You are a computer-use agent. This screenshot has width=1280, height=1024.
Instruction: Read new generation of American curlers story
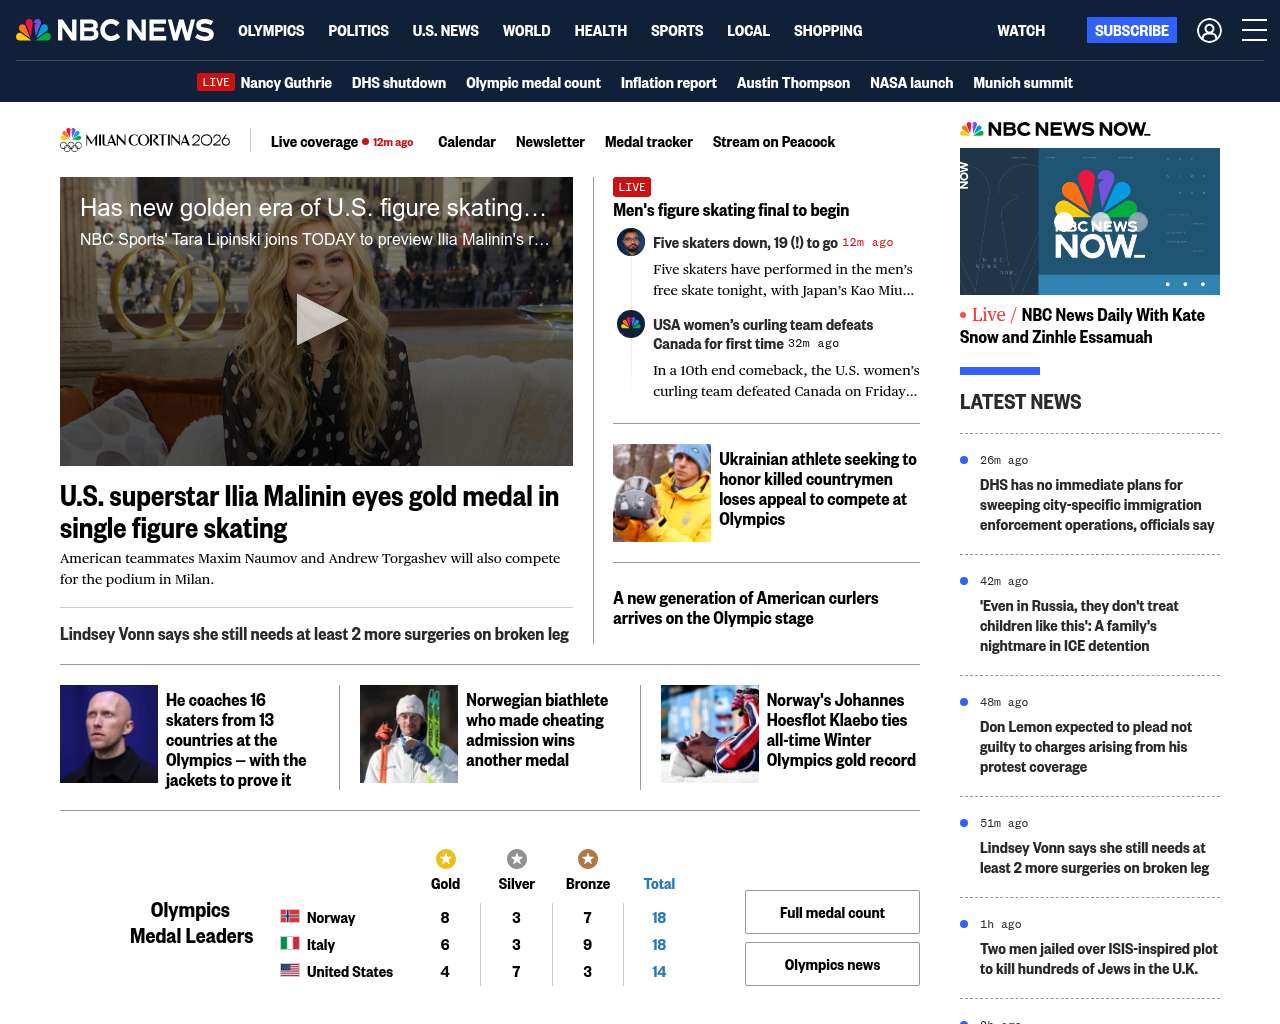746,608
